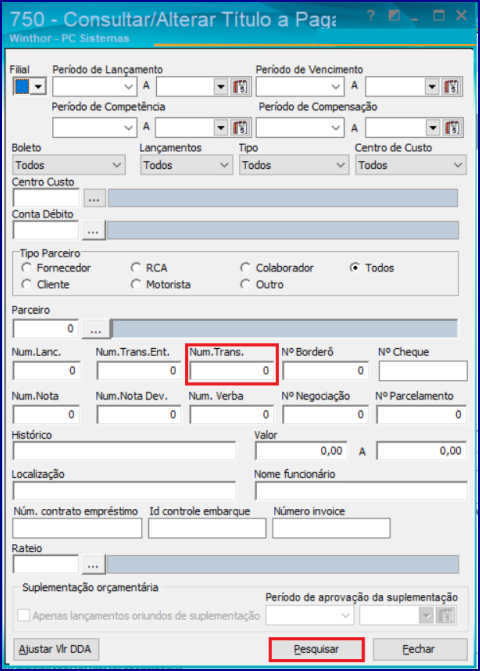
Task: Focus the Nº Negociação field
Action: tap(325, 415)
